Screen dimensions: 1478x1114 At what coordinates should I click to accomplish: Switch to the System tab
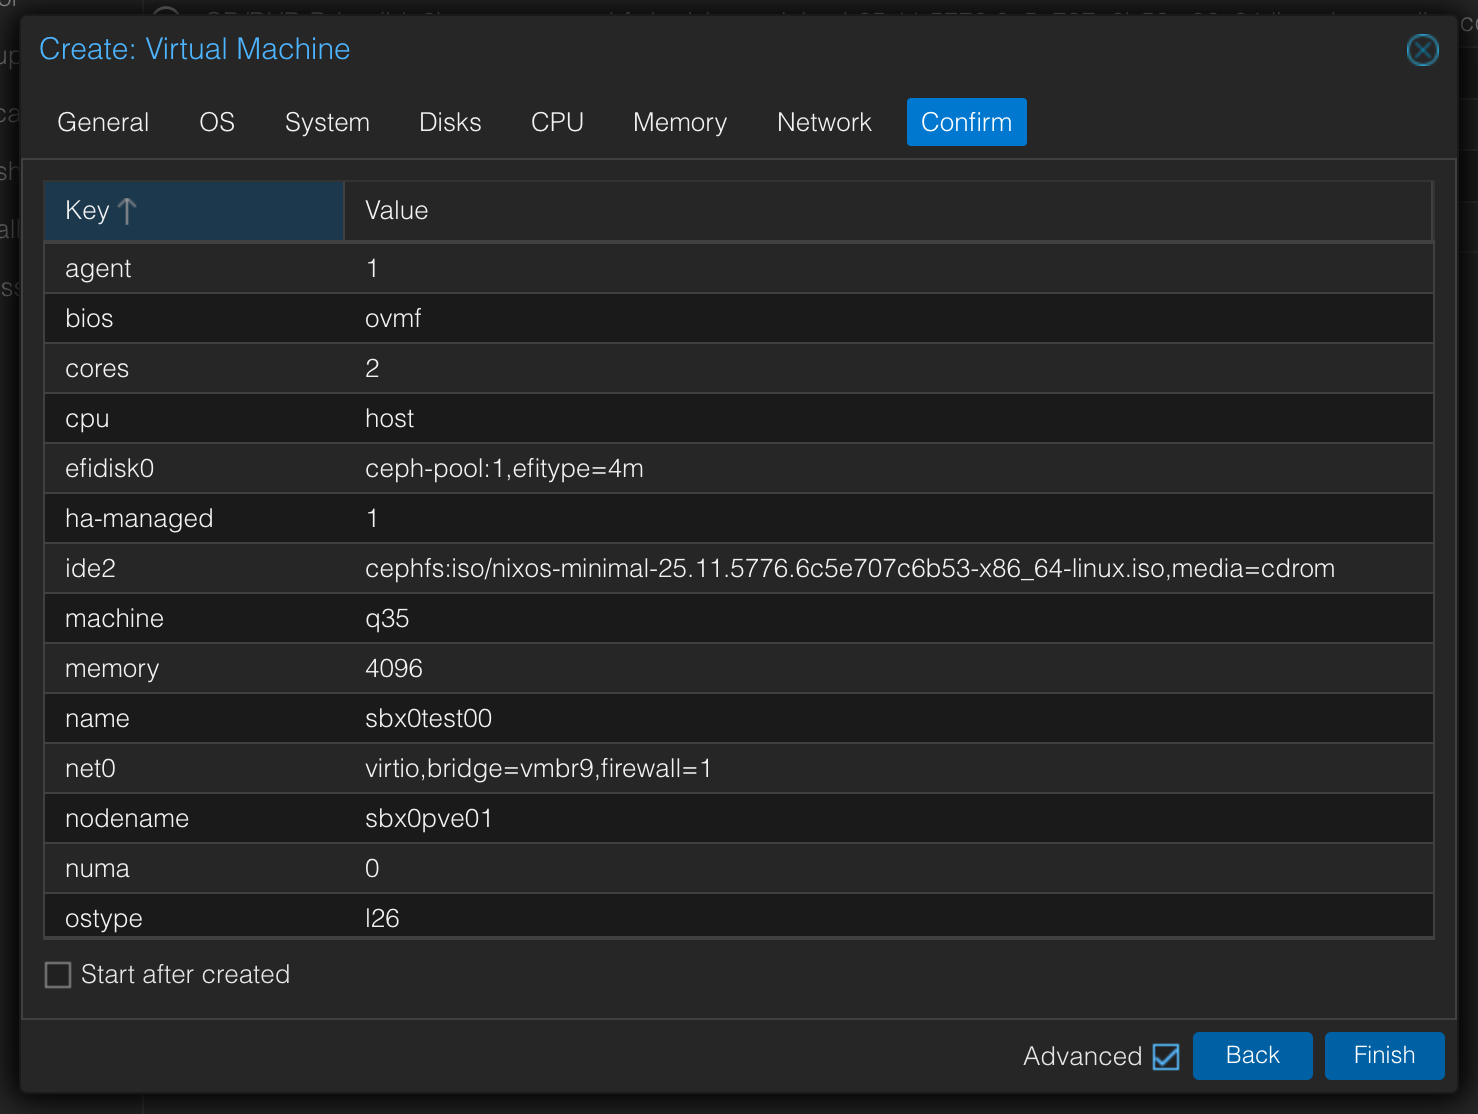[327, 121]
